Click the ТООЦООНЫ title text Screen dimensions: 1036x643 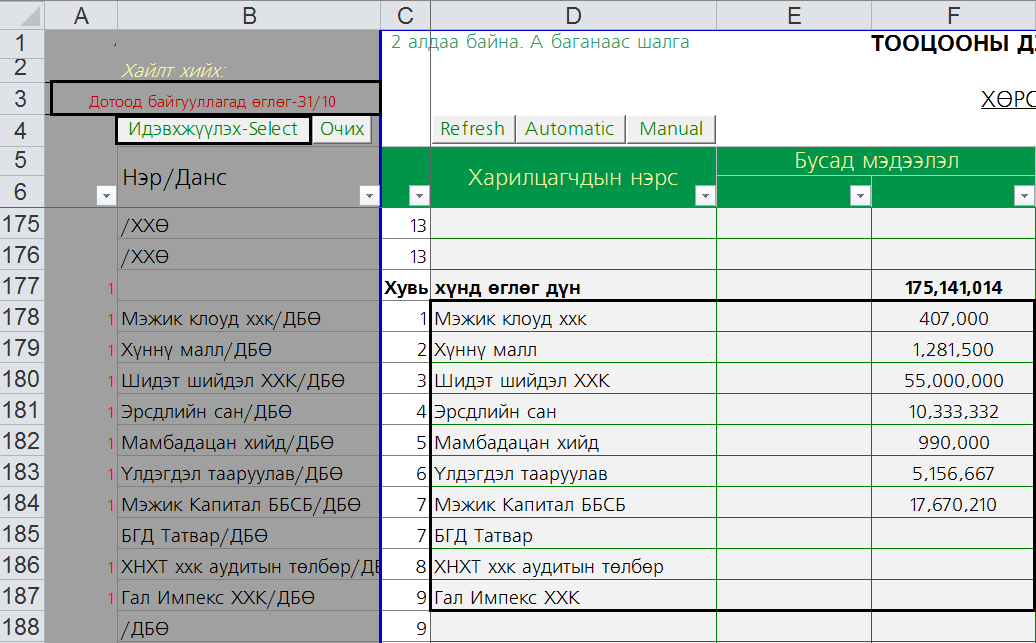click(x=953, y=44)
